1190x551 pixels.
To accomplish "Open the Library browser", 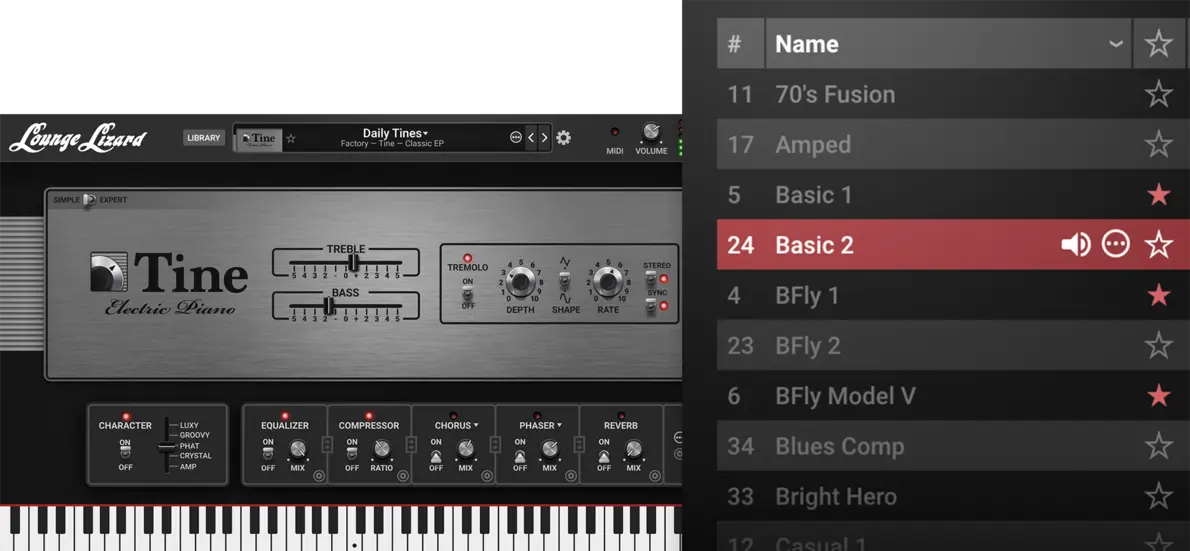I will click(x=204, y=138).
